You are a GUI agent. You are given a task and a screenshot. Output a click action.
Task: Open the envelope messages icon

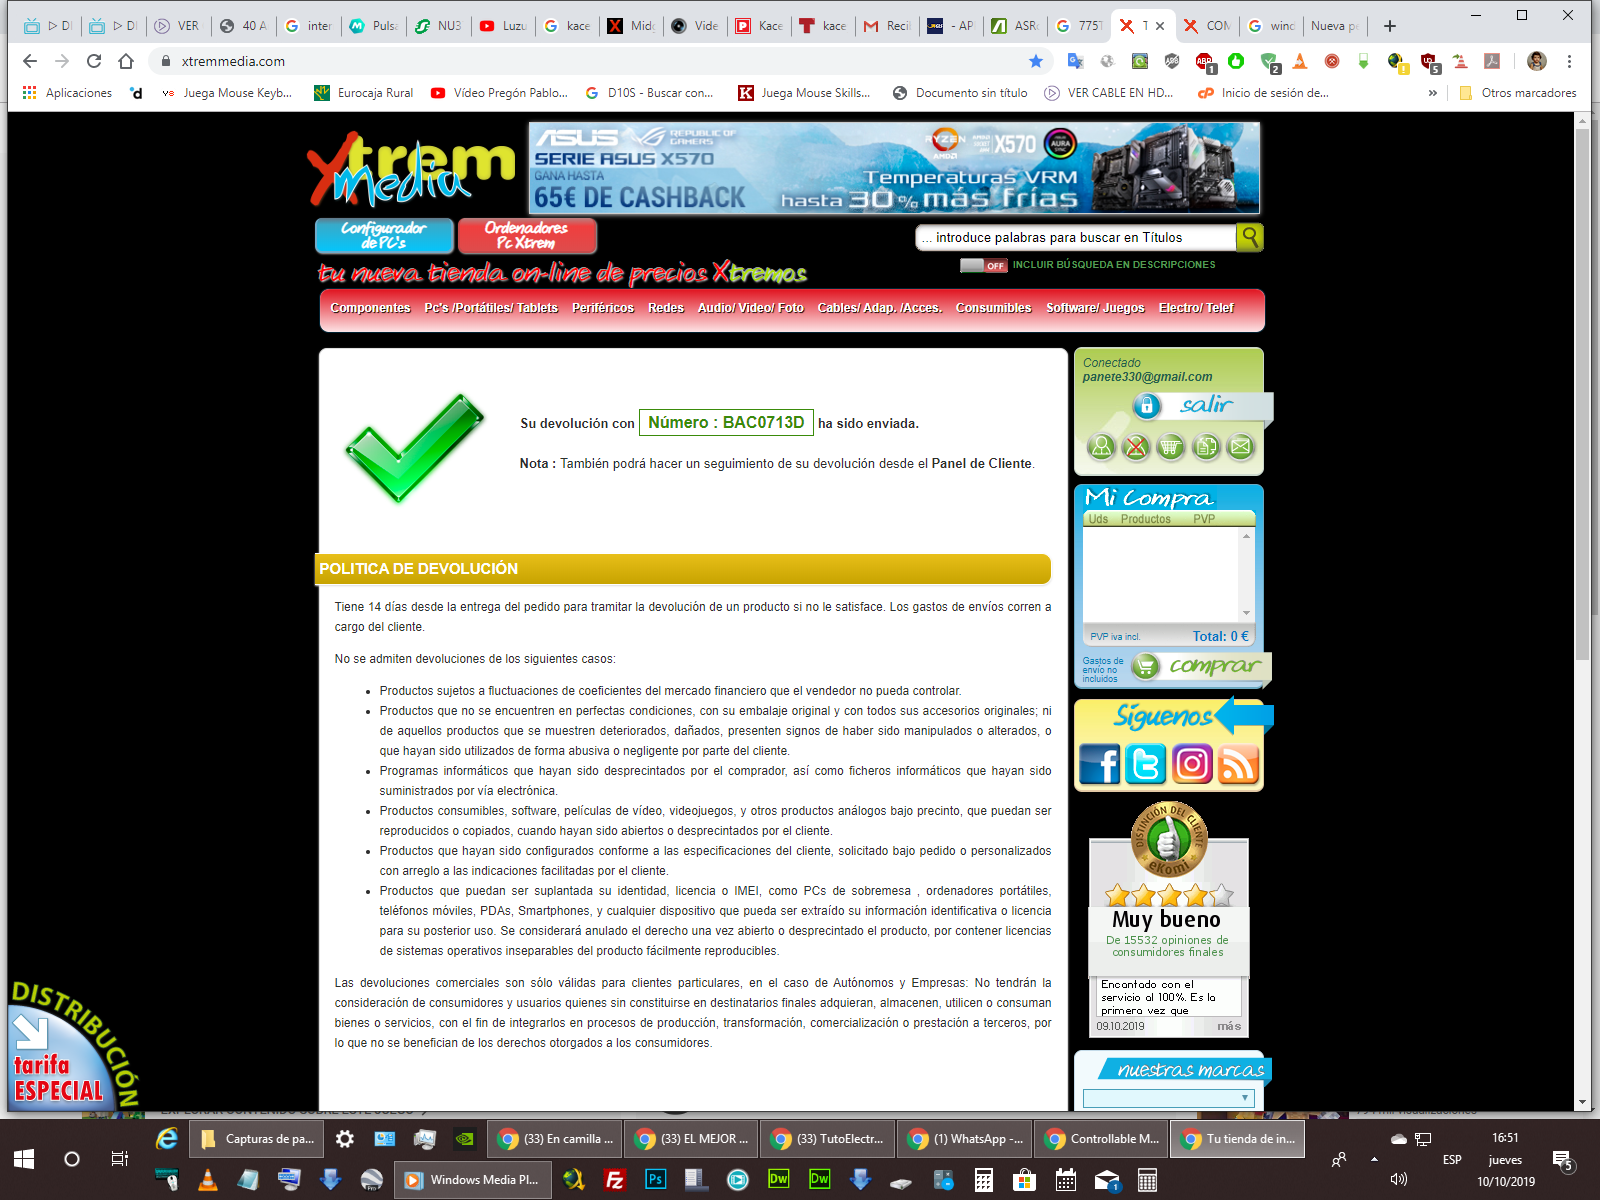pos(1240,447)
